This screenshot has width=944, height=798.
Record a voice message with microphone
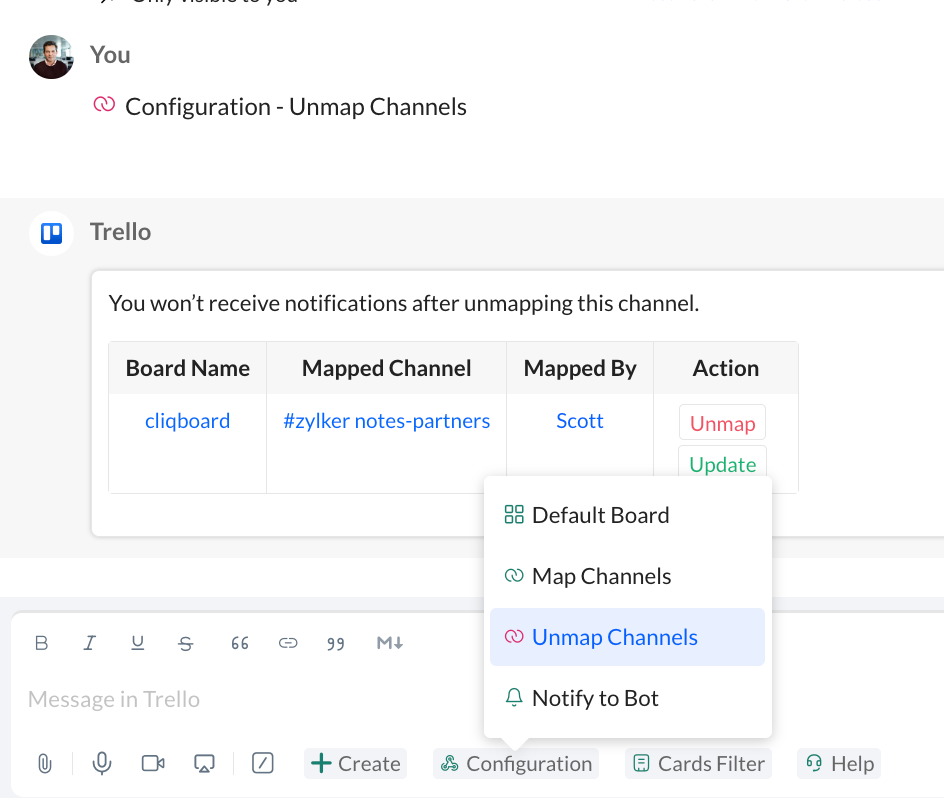pos(102,764)
